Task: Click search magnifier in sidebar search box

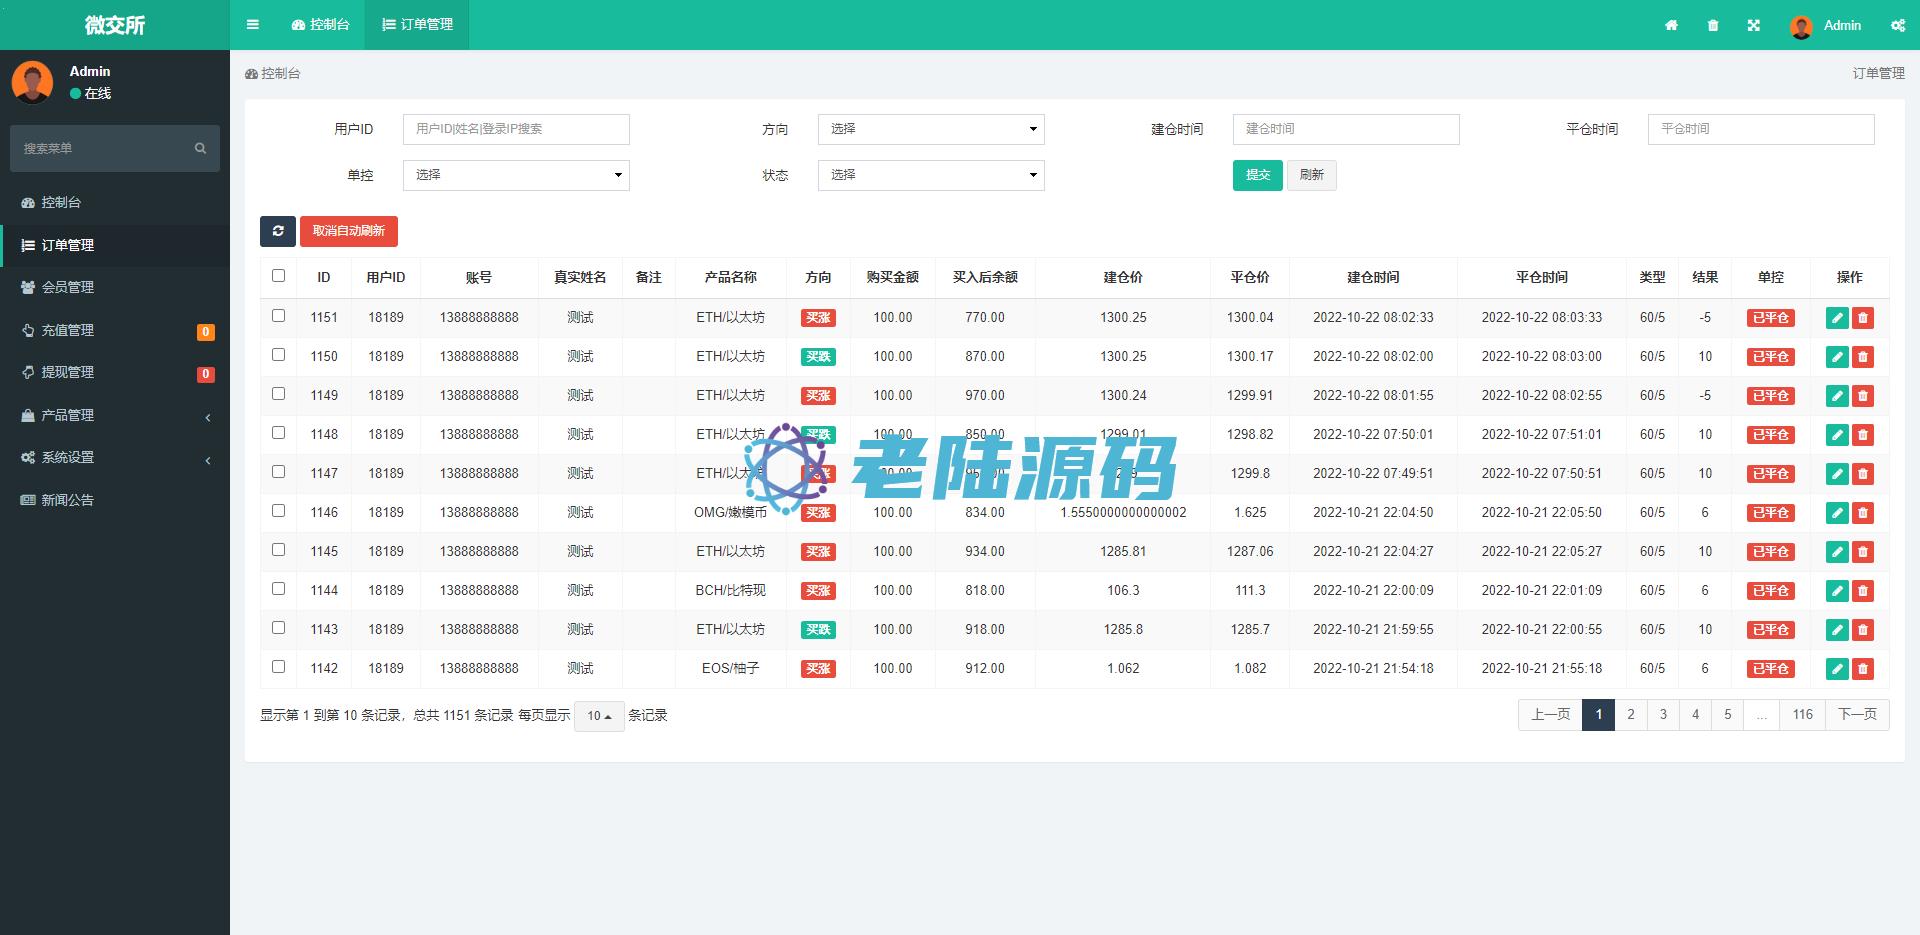Action: tap(200, 148)
